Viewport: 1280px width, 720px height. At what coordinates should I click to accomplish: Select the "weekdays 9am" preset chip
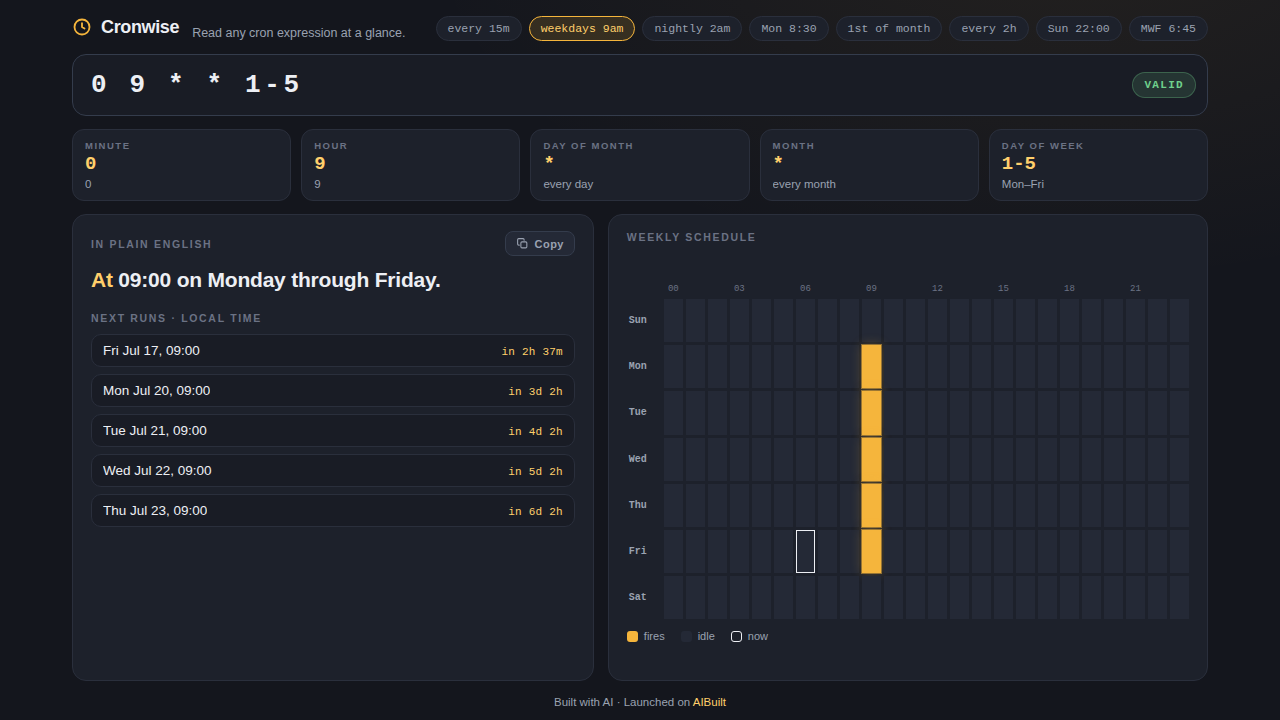(582, 28)
